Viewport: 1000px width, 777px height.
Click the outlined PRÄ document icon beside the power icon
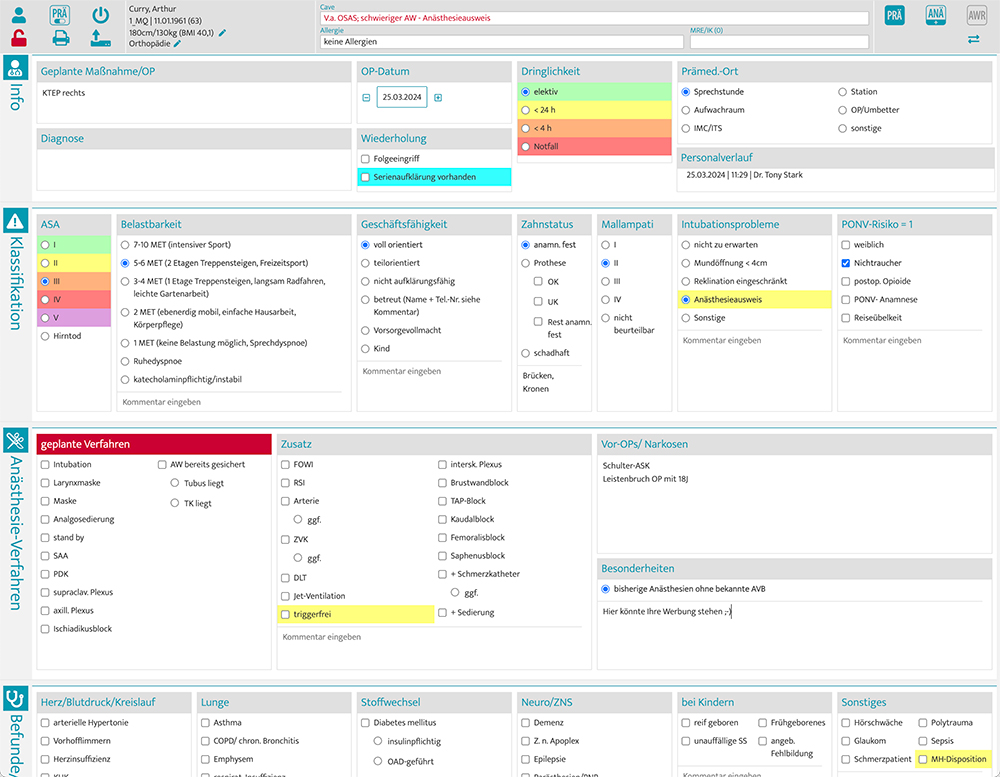click(60, 15)
